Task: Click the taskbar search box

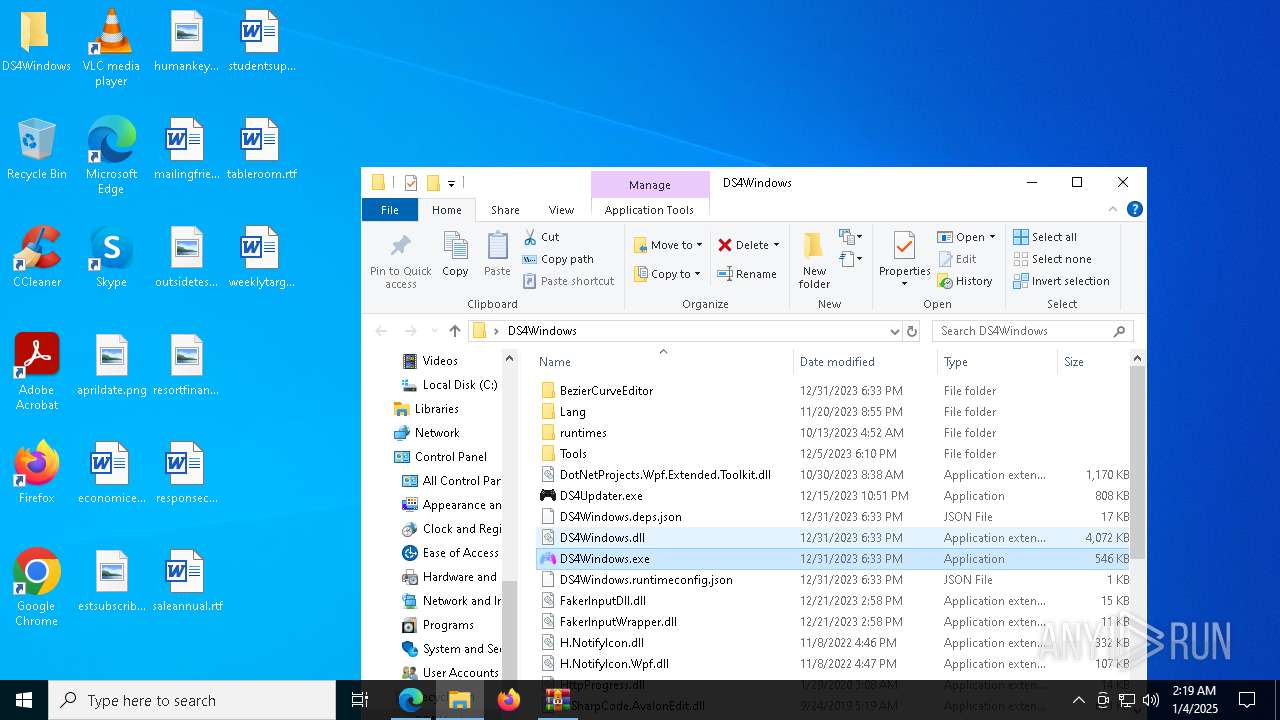Action: 192,700
